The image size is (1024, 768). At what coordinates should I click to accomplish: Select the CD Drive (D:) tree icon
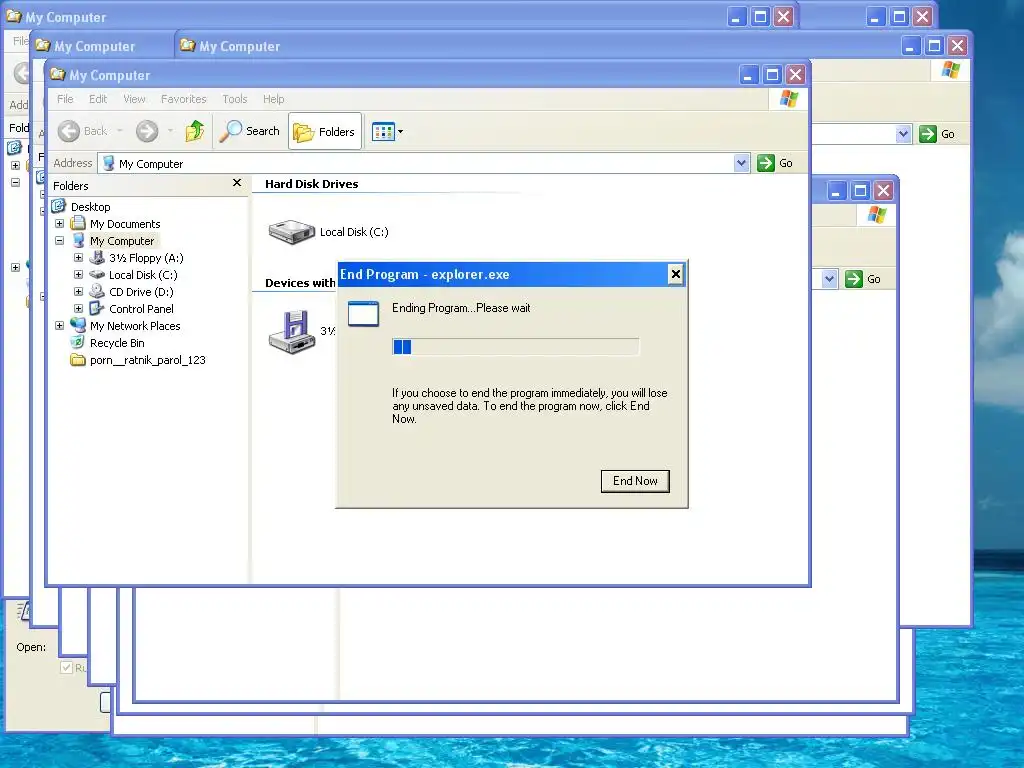pos(97,291)
